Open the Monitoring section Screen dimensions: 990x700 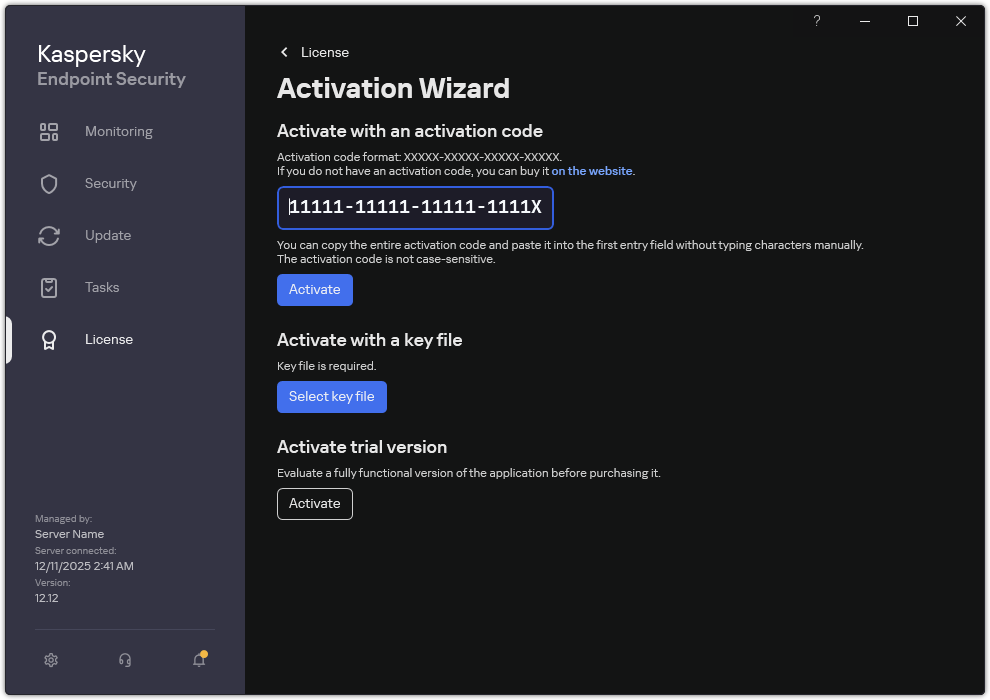pyautogui.click(x=118, y=131)
